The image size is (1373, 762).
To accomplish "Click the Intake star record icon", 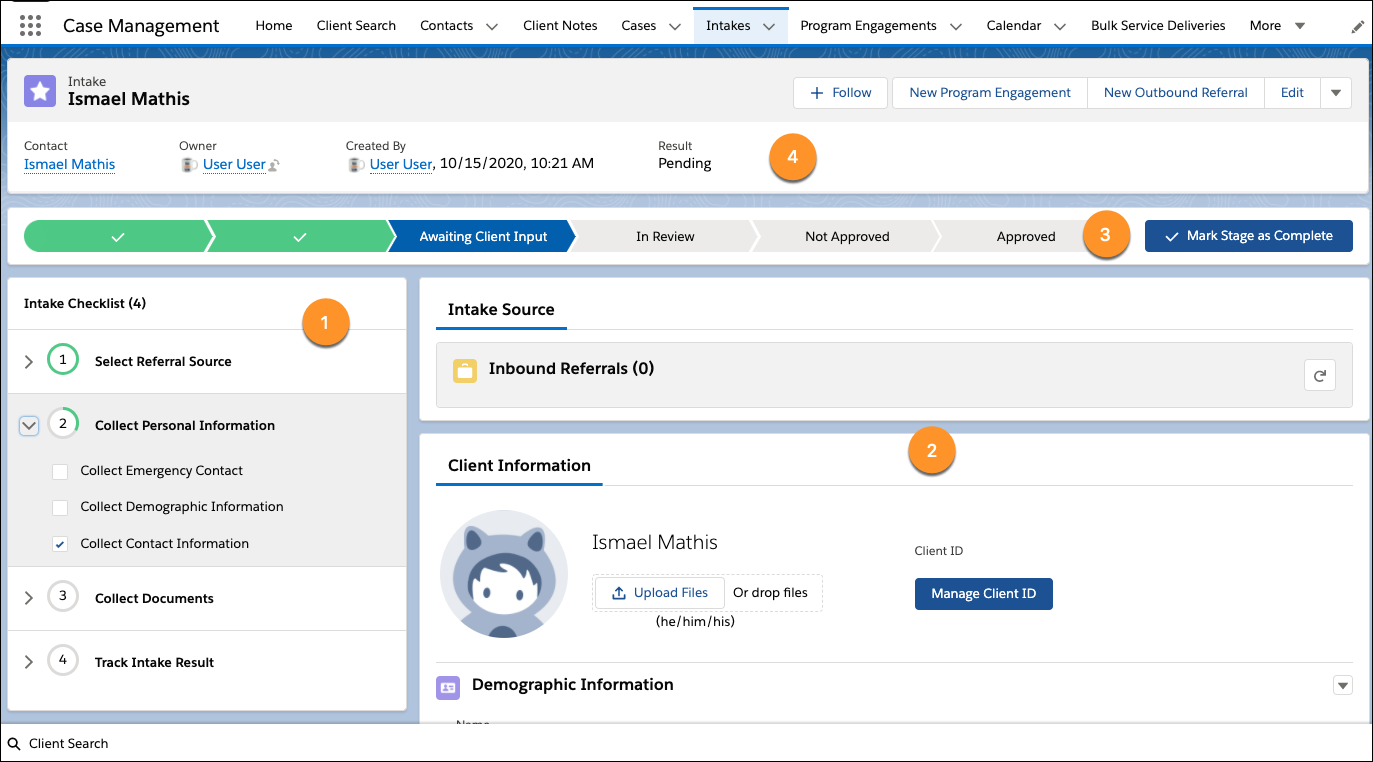I will coord(40,91).
